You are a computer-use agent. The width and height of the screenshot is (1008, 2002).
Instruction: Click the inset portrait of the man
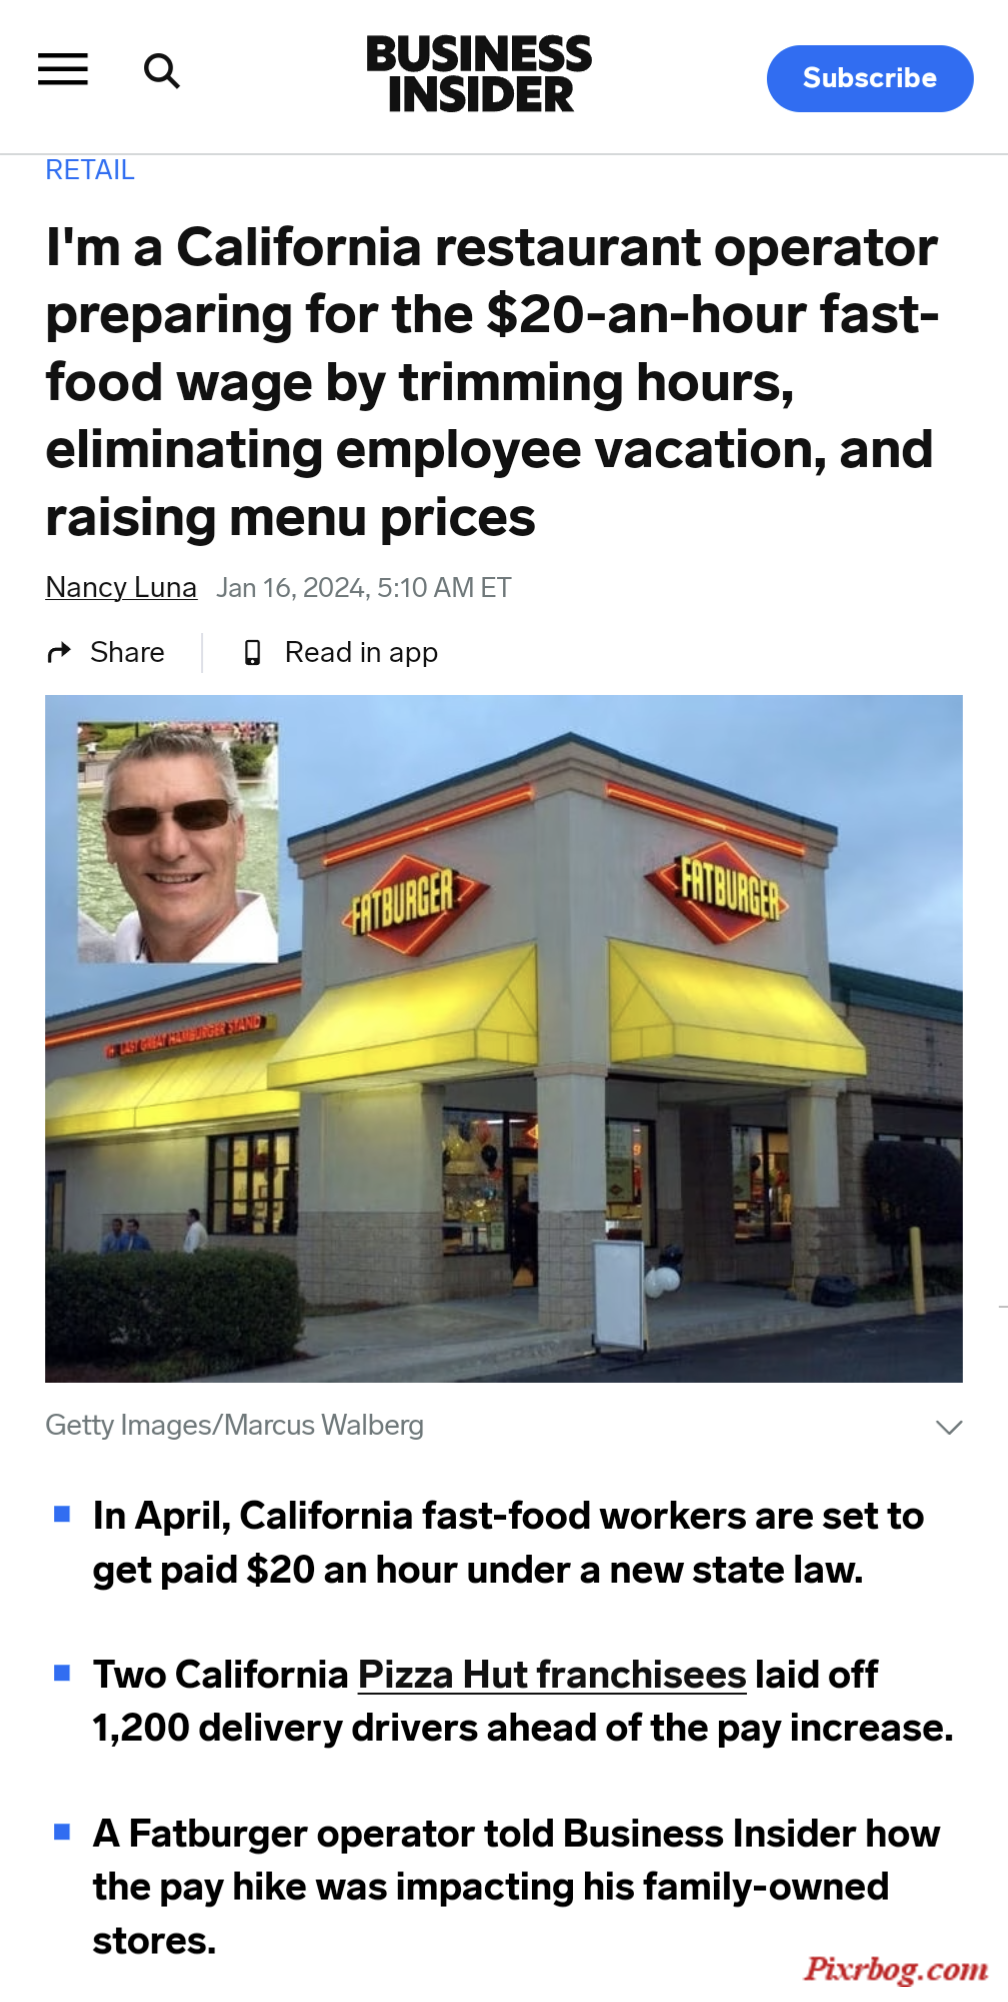point(178,842)
